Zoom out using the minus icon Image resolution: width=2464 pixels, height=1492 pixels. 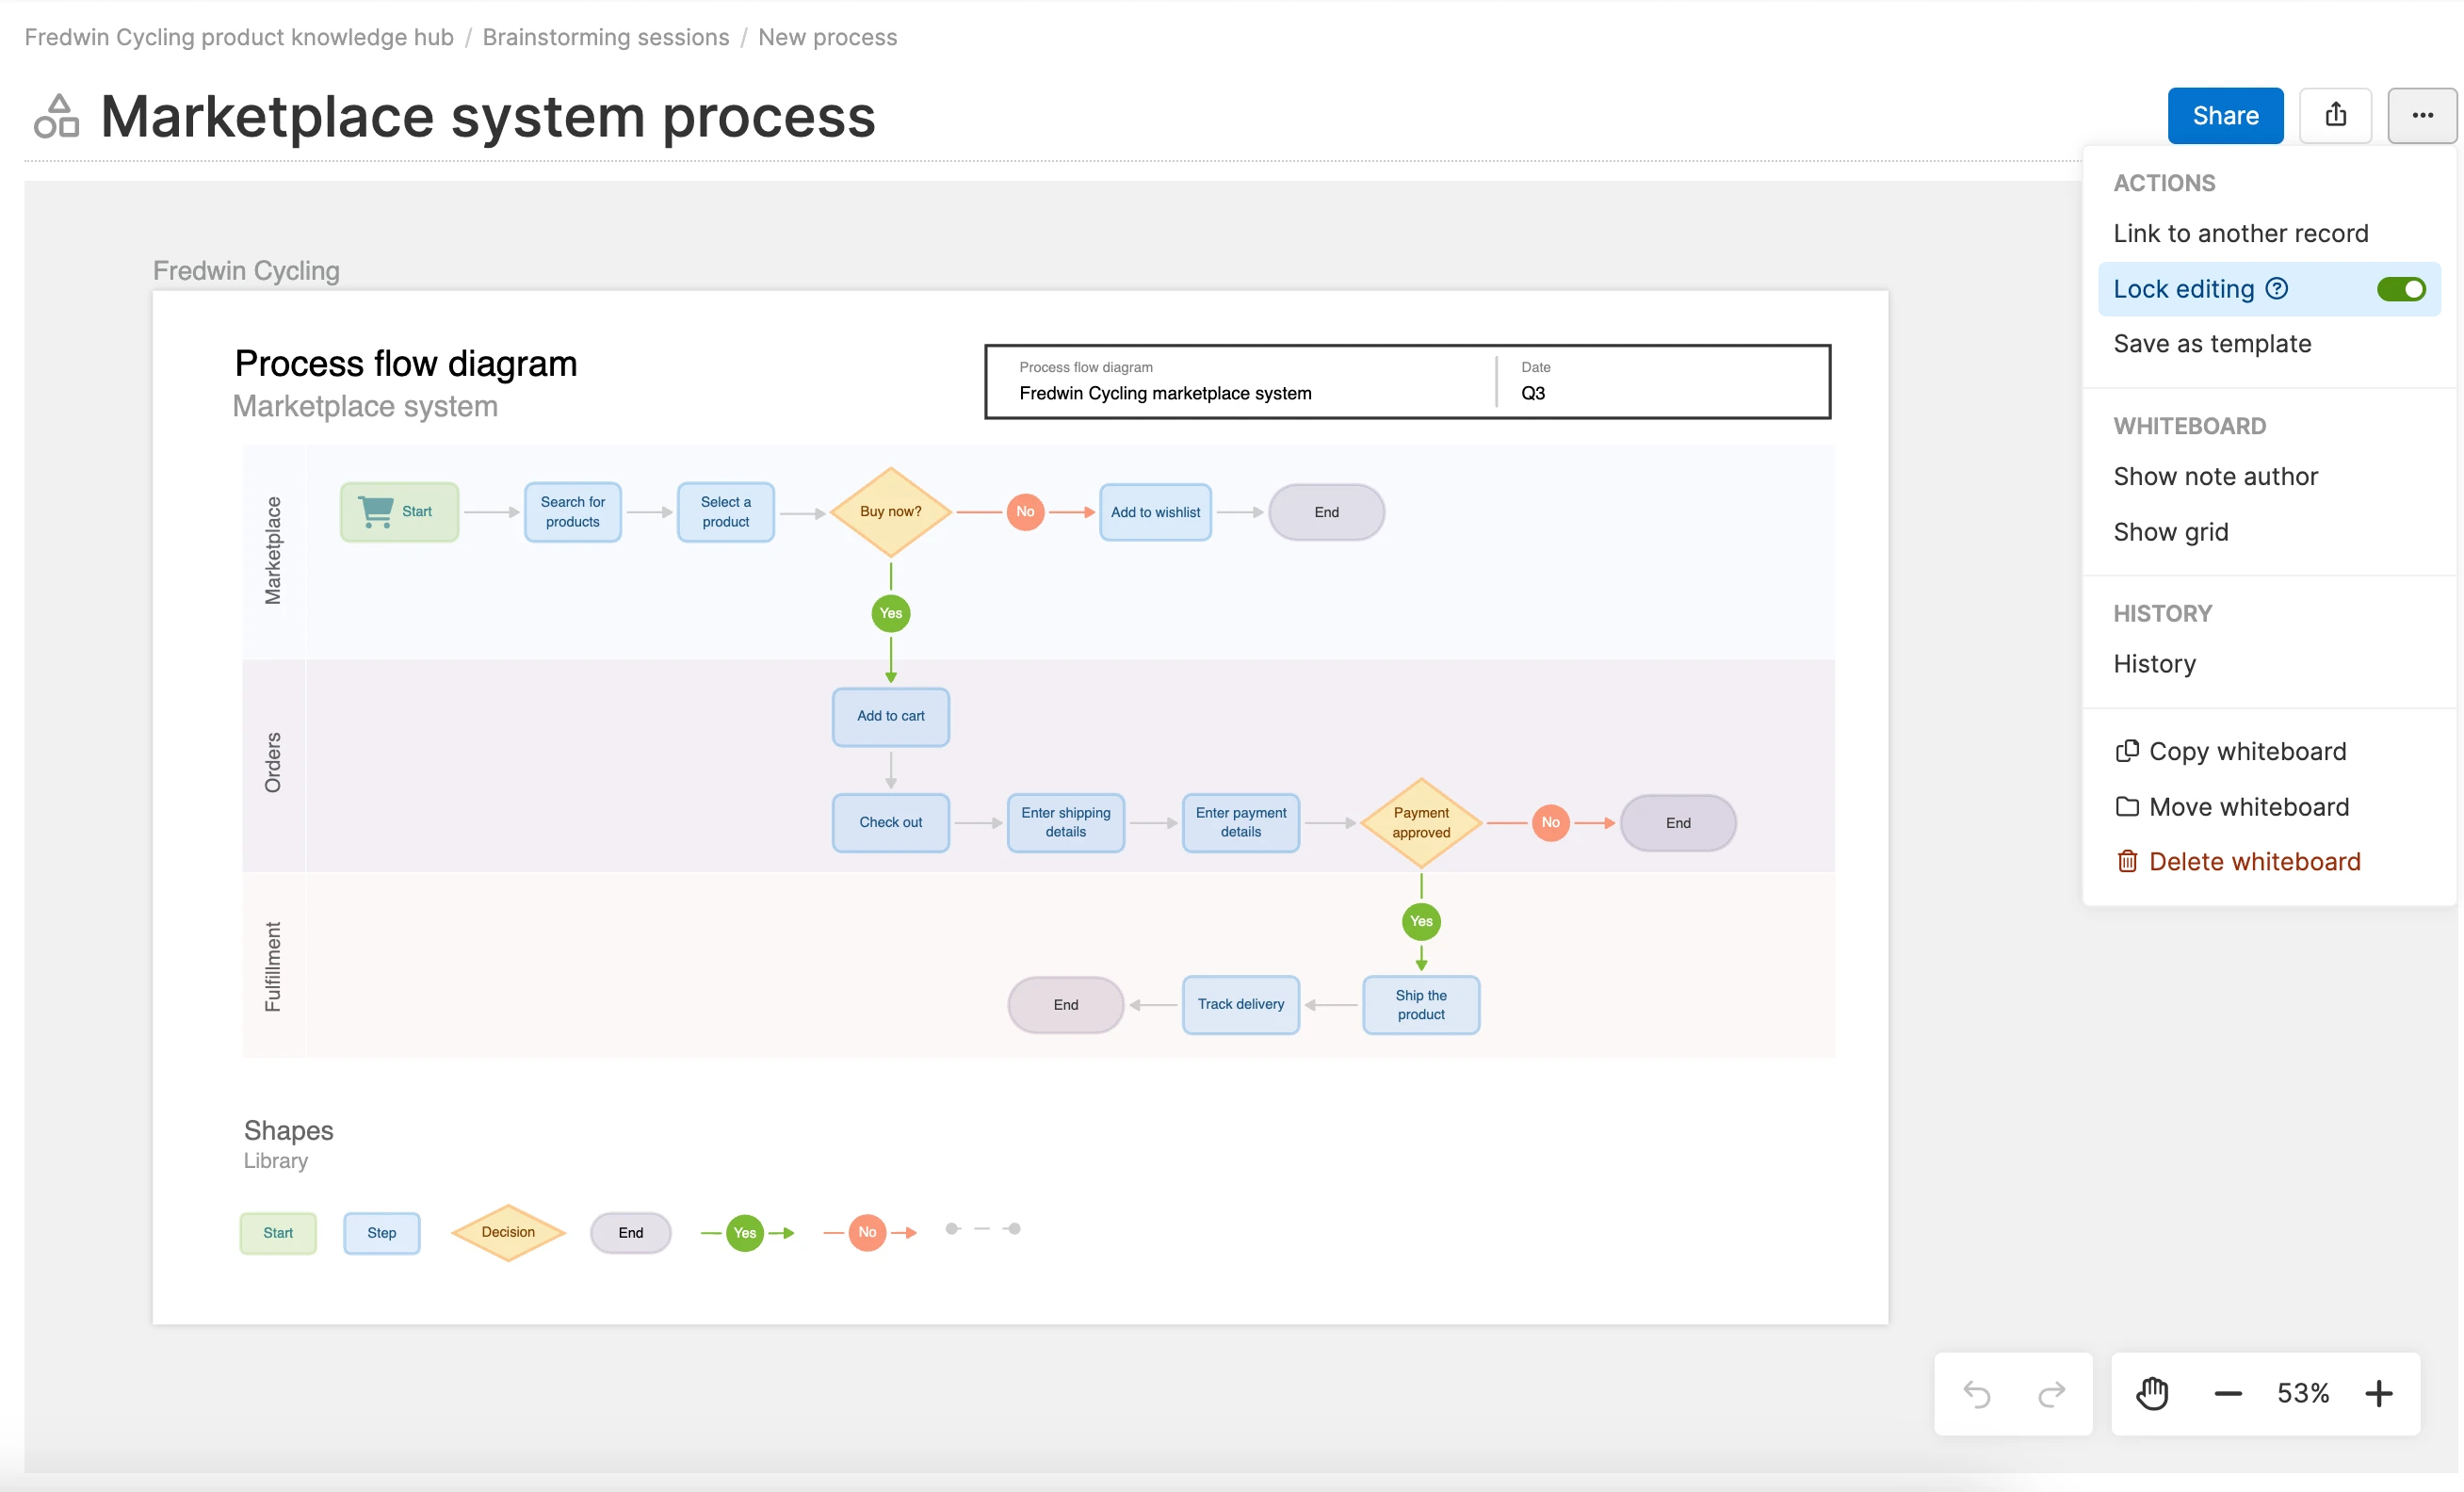2226,1393
